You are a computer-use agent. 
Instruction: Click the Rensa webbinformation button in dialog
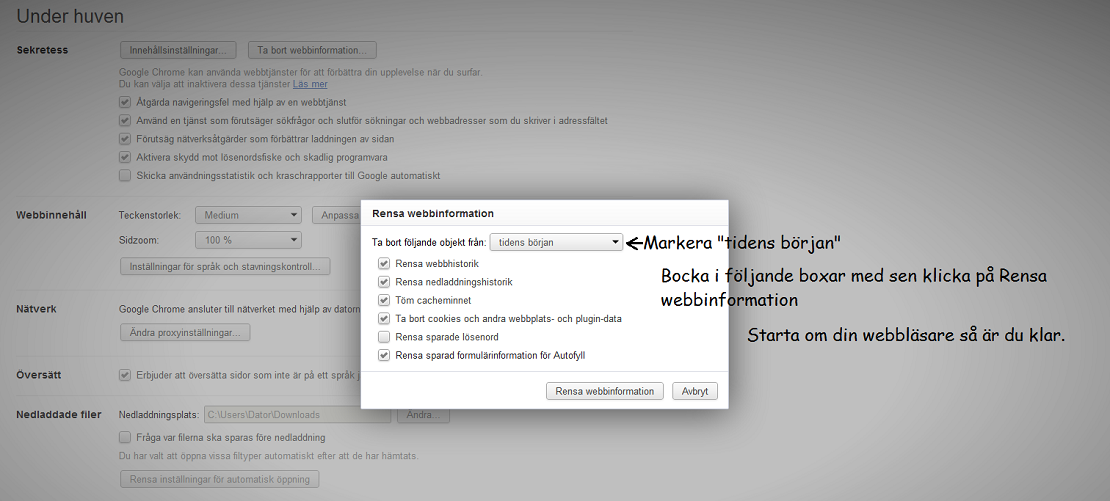click(604, 391)
